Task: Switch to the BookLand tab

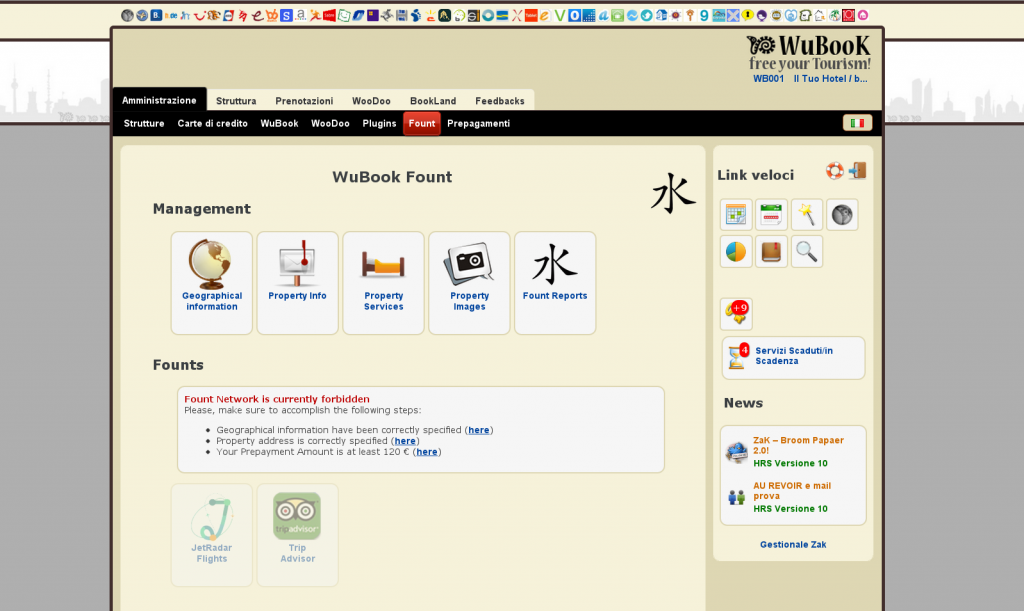Action: pyautogui.click(x=433, y=101)
